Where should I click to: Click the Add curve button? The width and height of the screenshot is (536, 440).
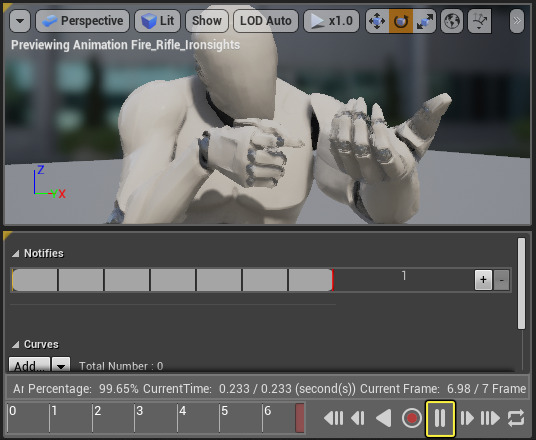click(x=29, y=365)
